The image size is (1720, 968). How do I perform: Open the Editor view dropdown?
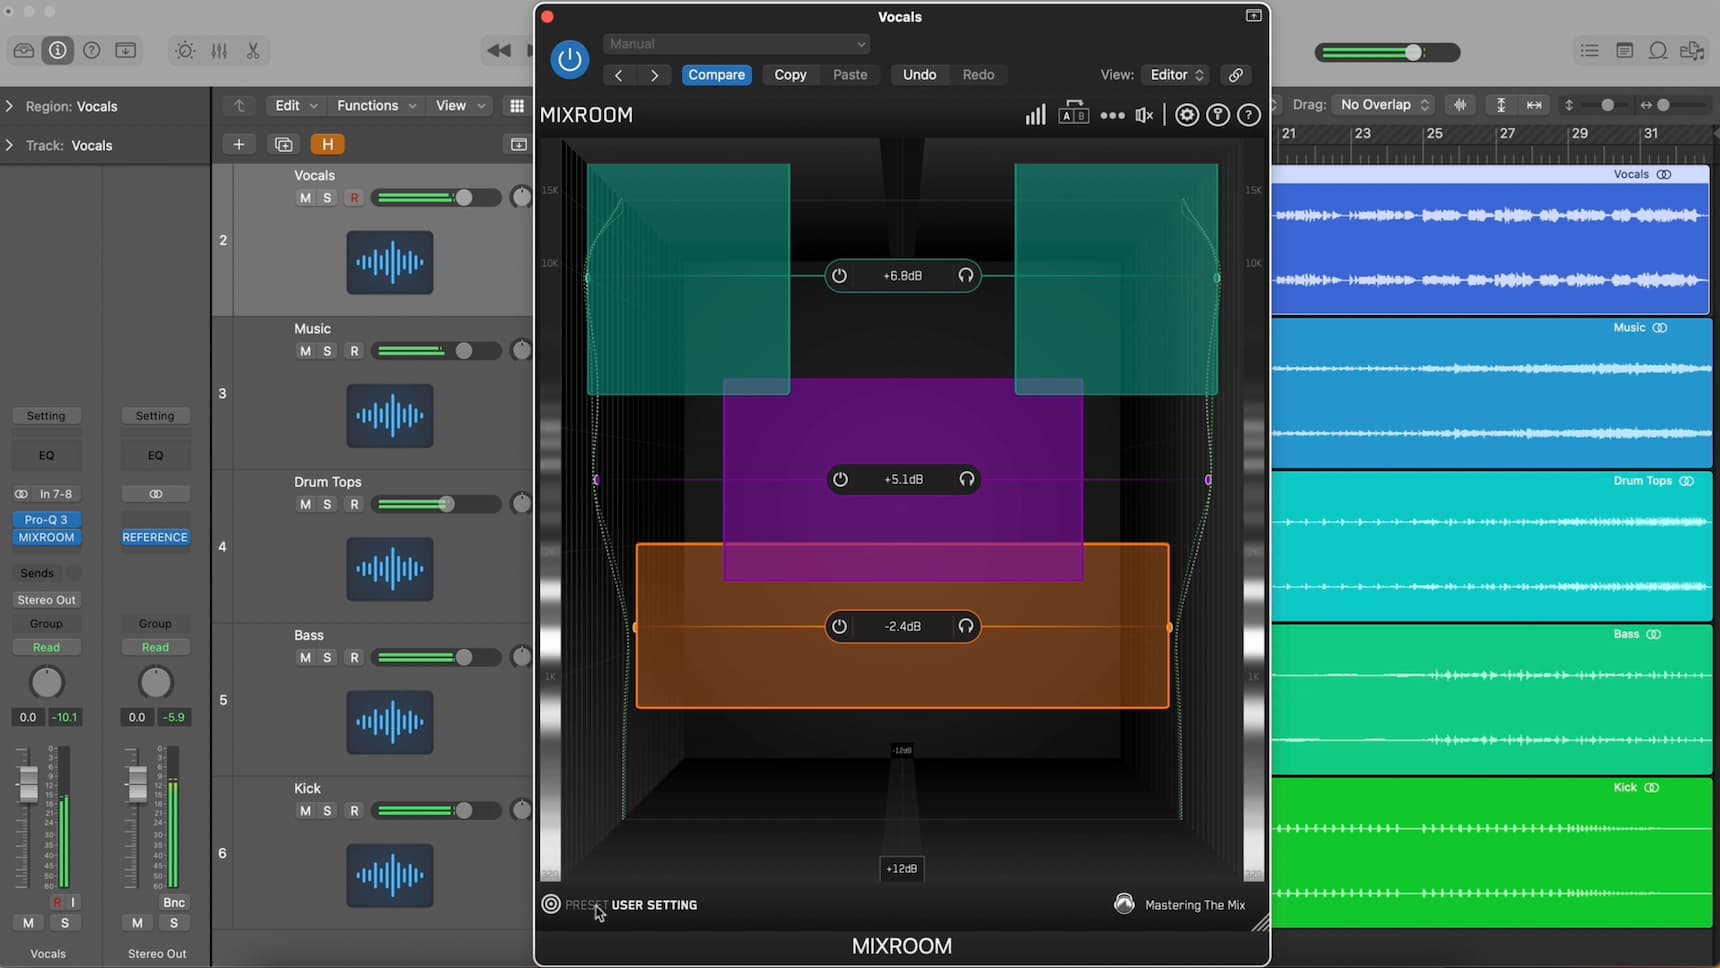click(1176, 75)
